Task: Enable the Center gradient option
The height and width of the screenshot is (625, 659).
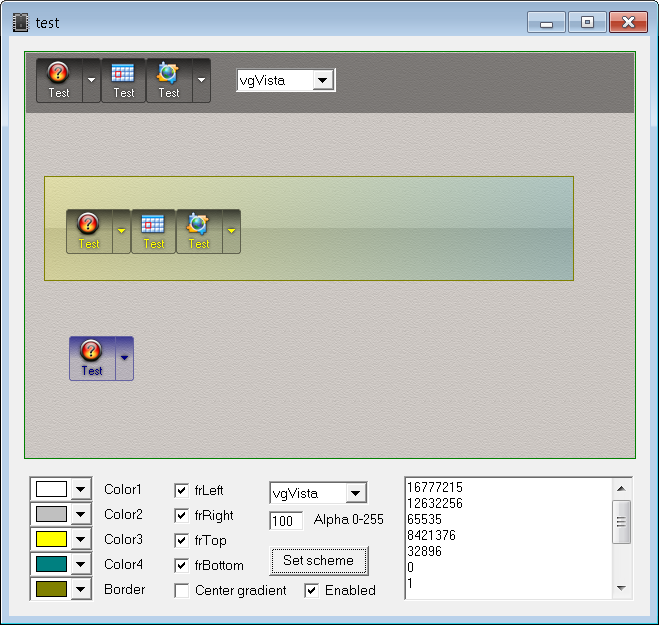Action: tap(181, 590)
